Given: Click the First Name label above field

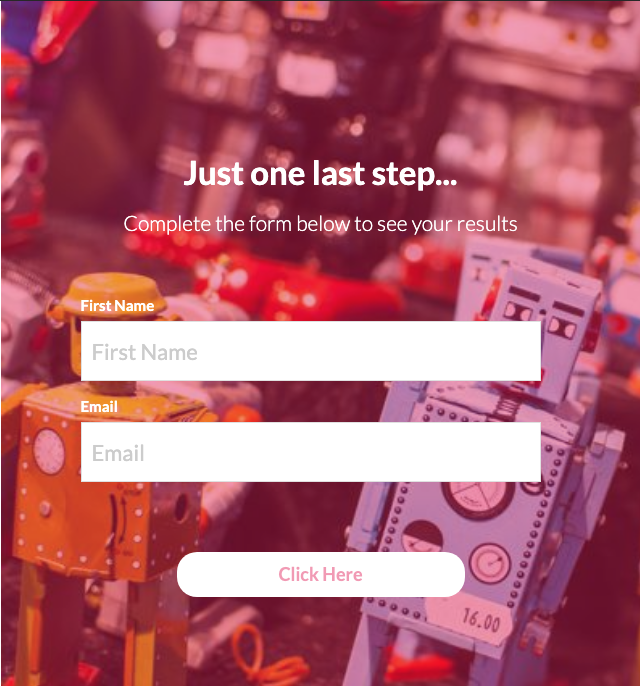Looking at the screenshot, I should tap(117, 305).
